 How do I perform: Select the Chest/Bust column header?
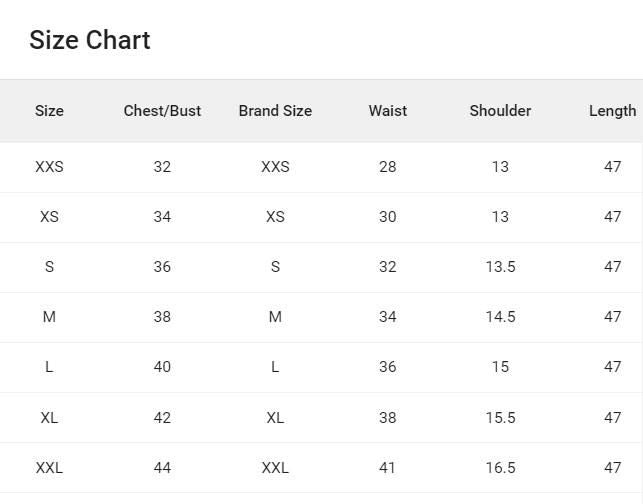click(x=162, y=111)
